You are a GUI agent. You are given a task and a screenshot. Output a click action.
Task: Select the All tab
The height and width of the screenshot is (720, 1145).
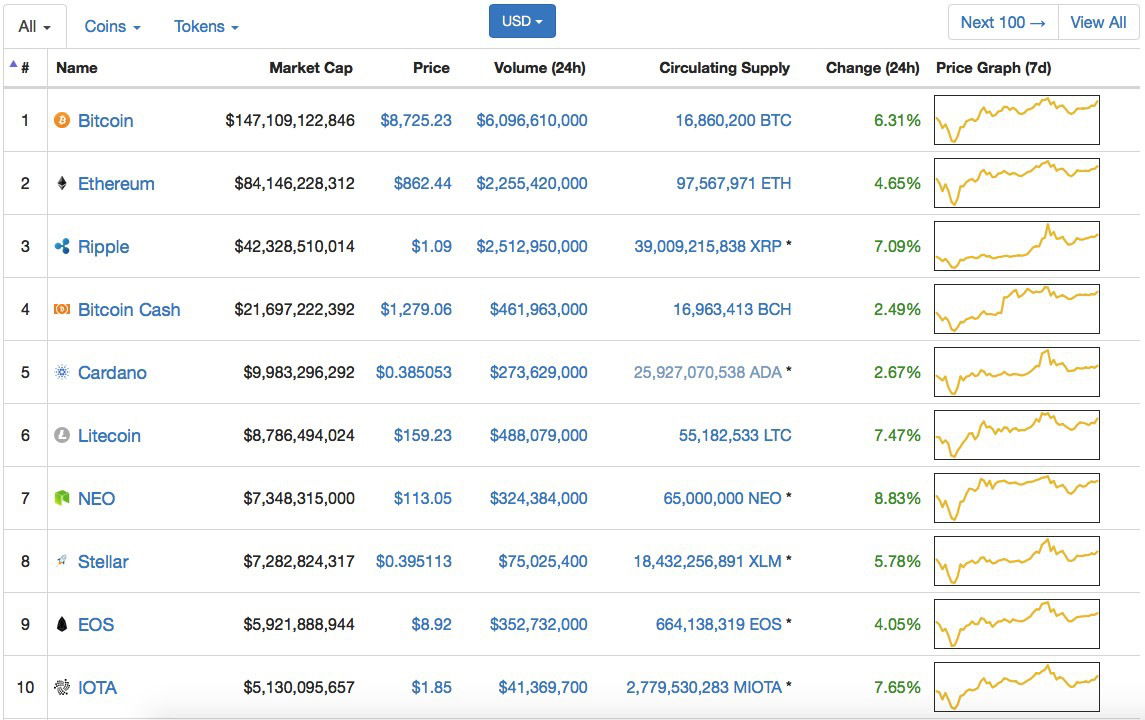pyautogui.click(x=35, y=27)
